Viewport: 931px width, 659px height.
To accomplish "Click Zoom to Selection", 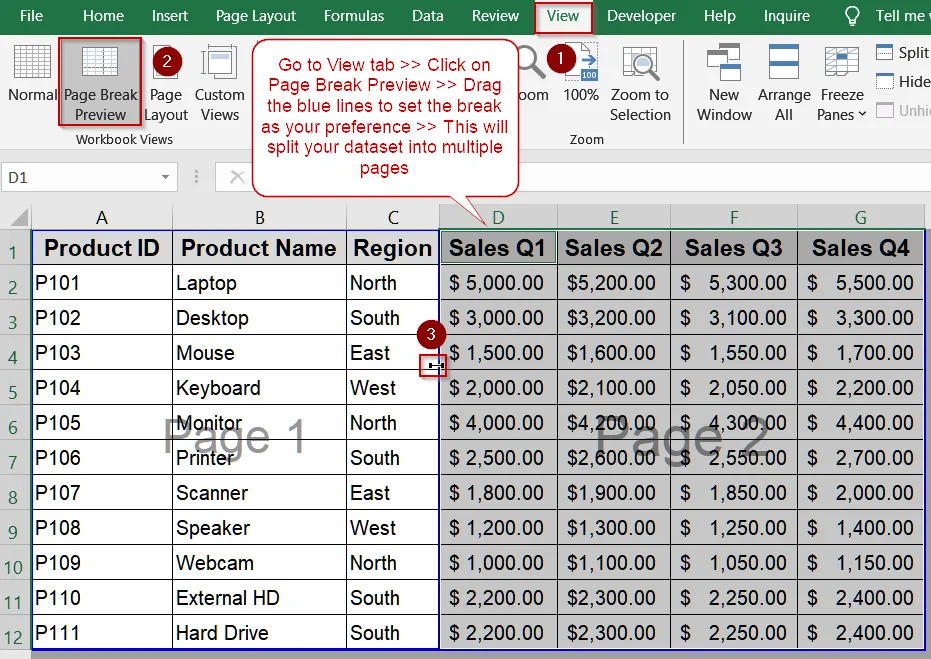I will [x=640, y=83].
